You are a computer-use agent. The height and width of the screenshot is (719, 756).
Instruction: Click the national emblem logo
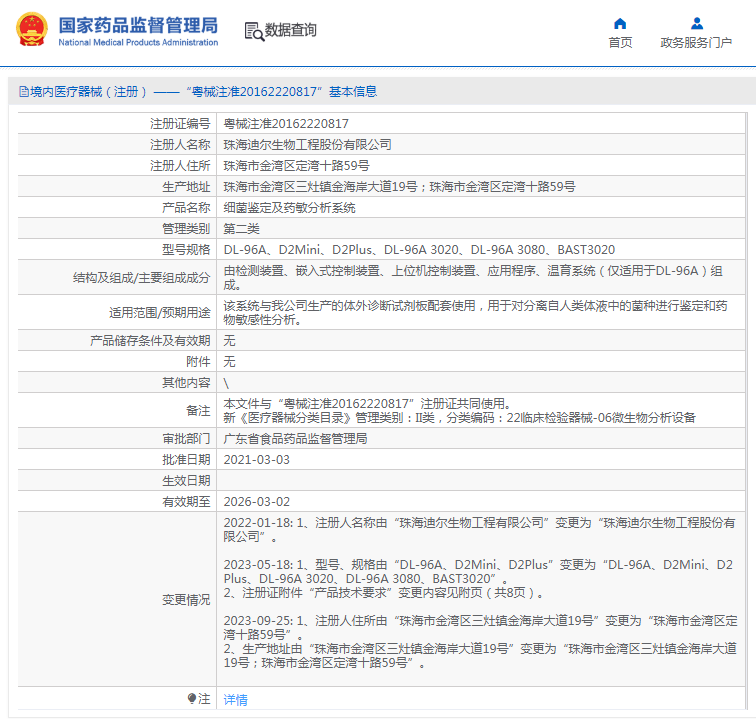point(32,29)
